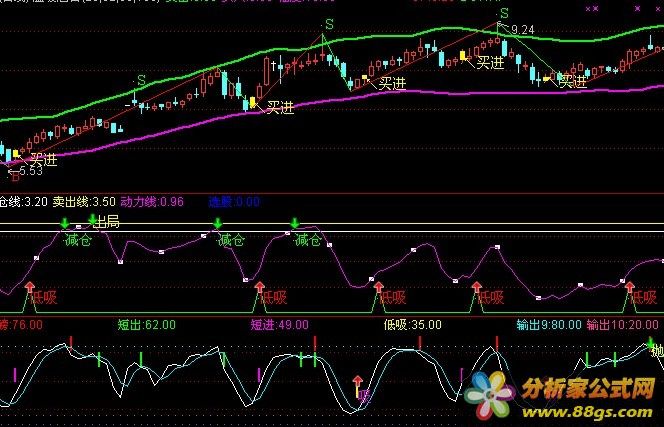This screenshot has width=664, height=427.
Task: Click the rightmost 买进 label on the price chart
Action: (x=573, y=81)
